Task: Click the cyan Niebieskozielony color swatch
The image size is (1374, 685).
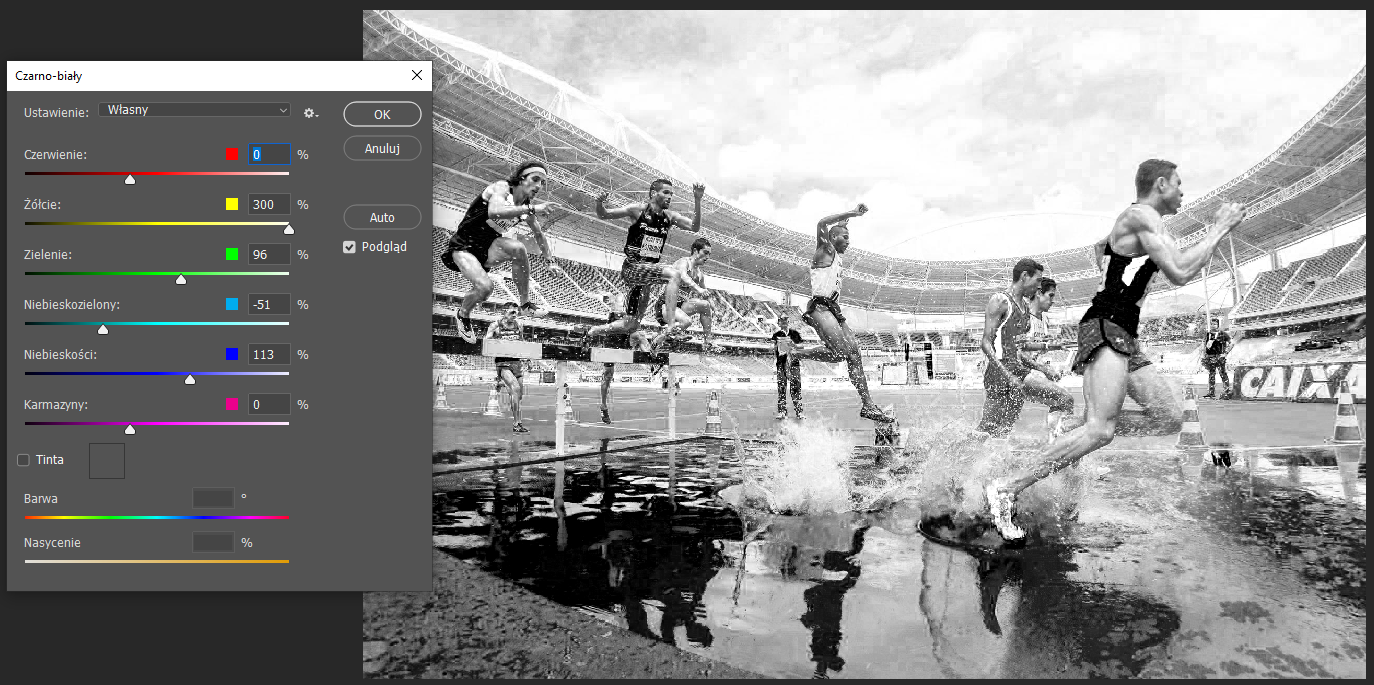Action: pos(232,304)
